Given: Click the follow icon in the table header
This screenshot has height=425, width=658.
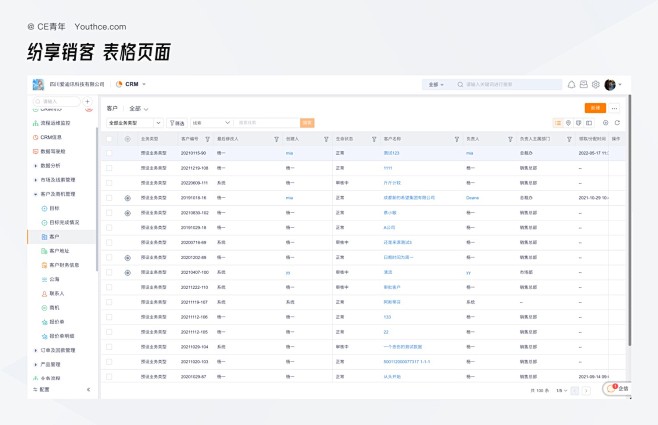Looking at the screenshot, I should [x=128, y=139].
